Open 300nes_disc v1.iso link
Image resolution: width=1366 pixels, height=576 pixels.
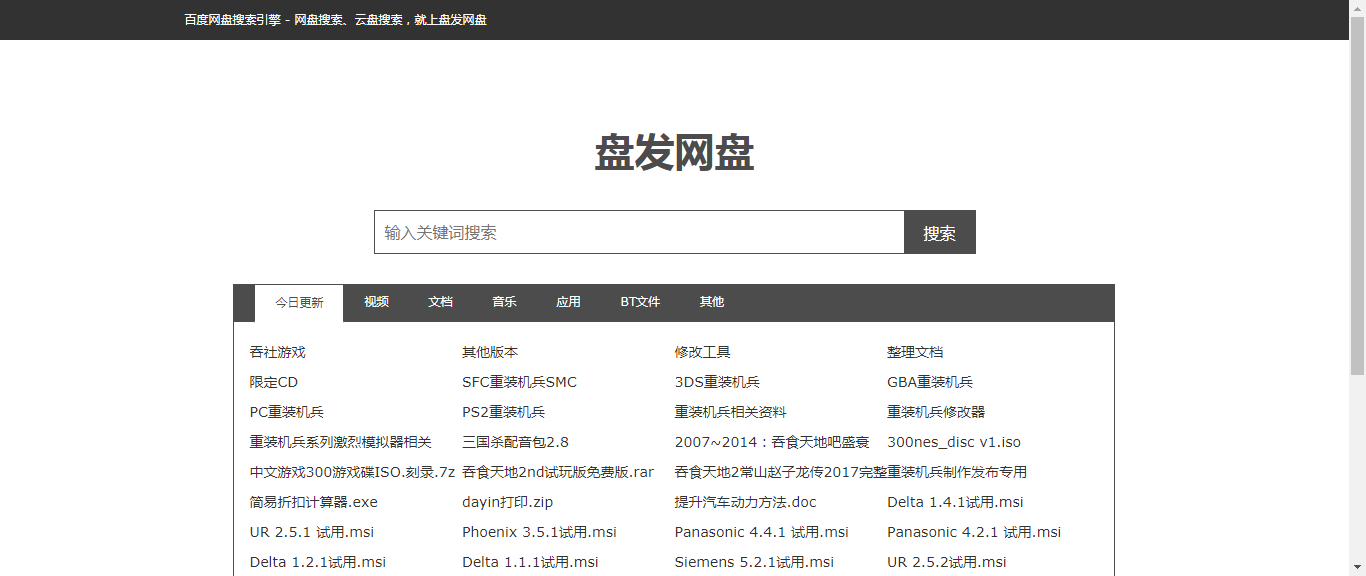click(954, 442)
